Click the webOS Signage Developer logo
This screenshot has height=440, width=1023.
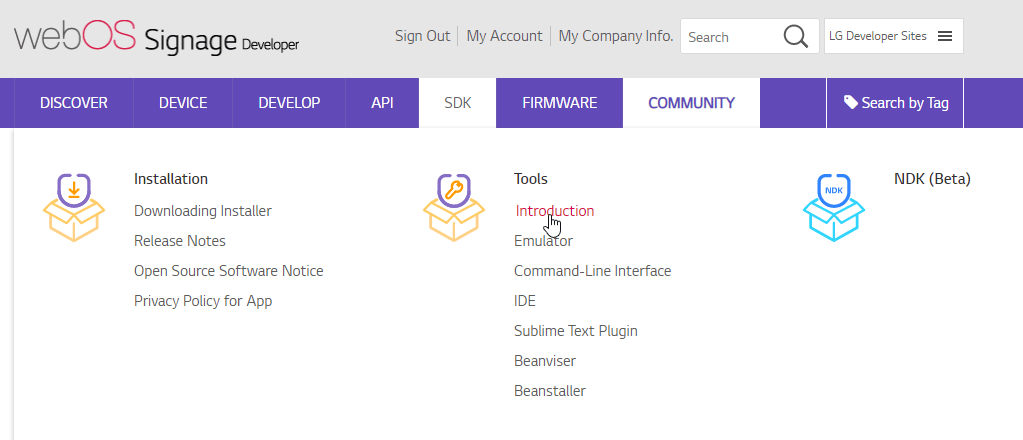click(x=157, y=37)
